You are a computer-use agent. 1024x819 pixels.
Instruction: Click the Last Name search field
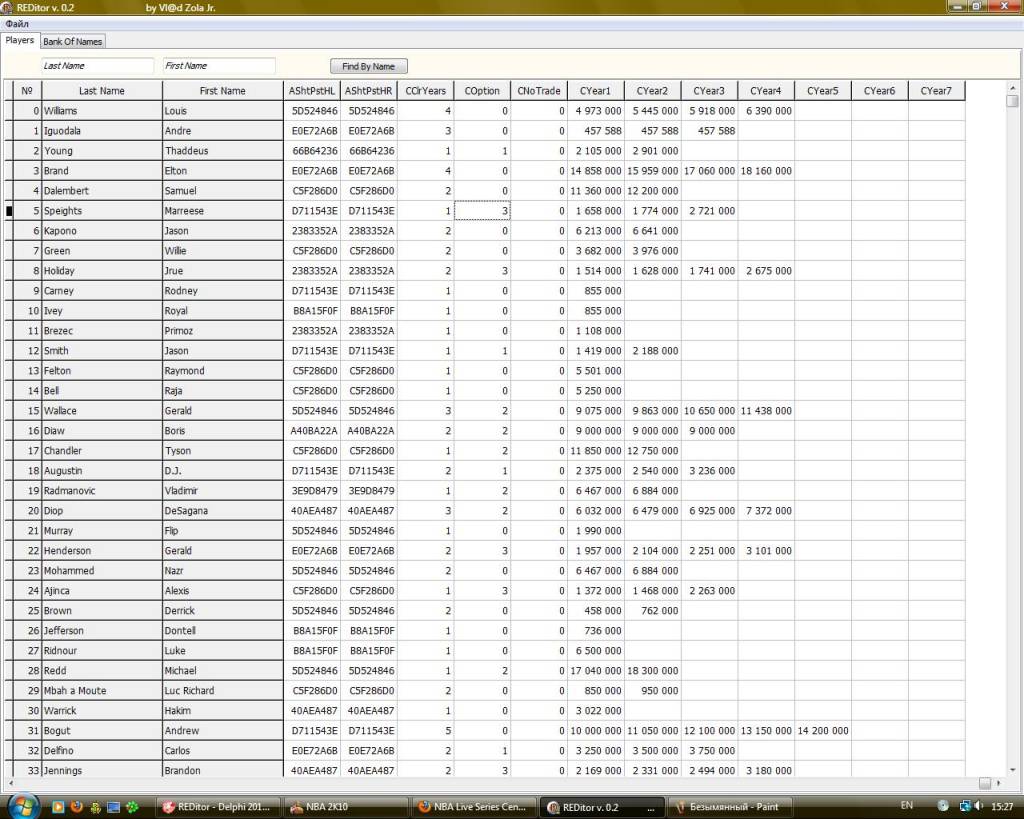pyautogui.click(x=97, y=66)
